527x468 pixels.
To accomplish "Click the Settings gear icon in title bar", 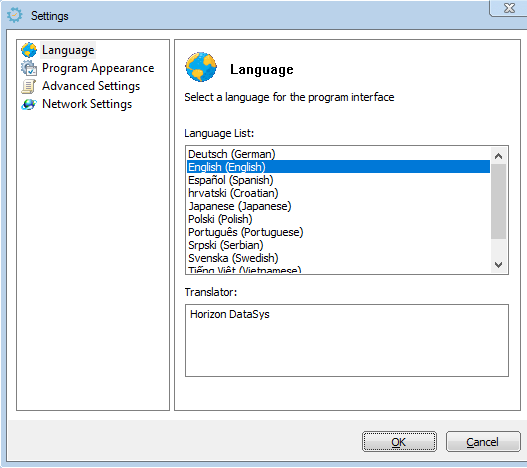I will 15,15.
